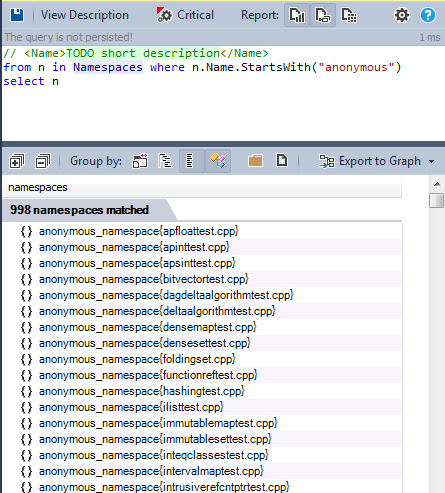Toggle second Report icon
Screen dimensions: 445x493
pyautogui.click(x=323, y=15)
